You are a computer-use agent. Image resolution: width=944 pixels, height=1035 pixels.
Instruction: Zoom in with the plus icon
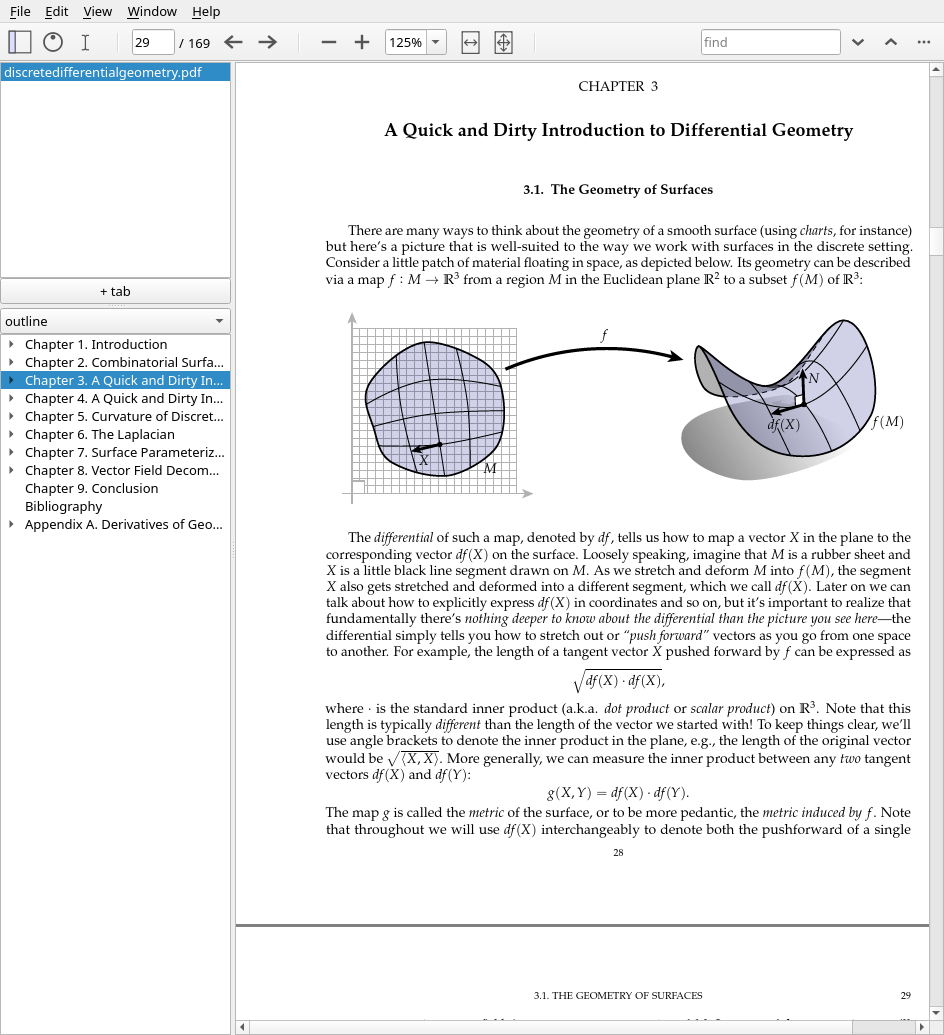click(362, 42)
